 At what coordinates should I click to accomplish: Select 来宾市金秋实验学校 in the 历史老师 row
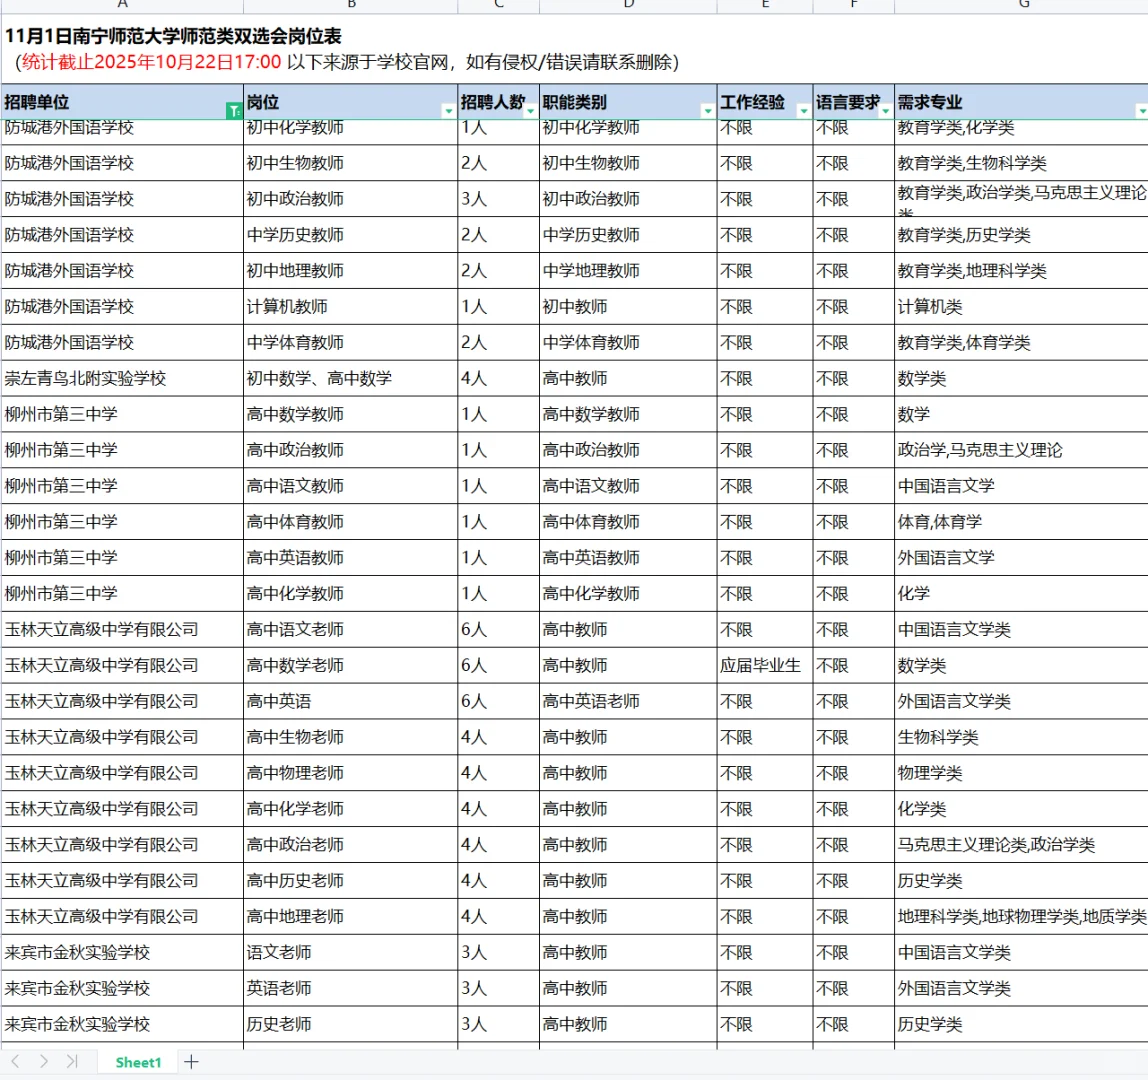click(122, 1024)
